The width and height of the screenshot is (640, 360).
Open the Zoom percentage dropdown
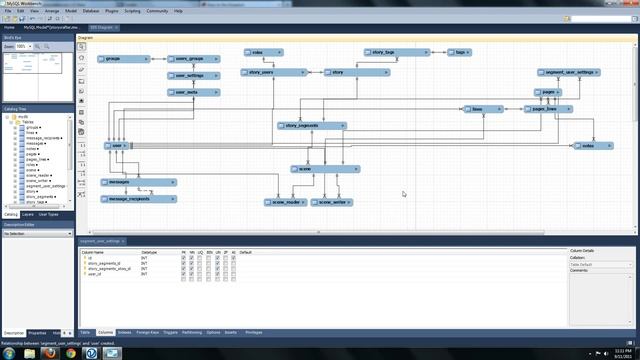(30, 47)
